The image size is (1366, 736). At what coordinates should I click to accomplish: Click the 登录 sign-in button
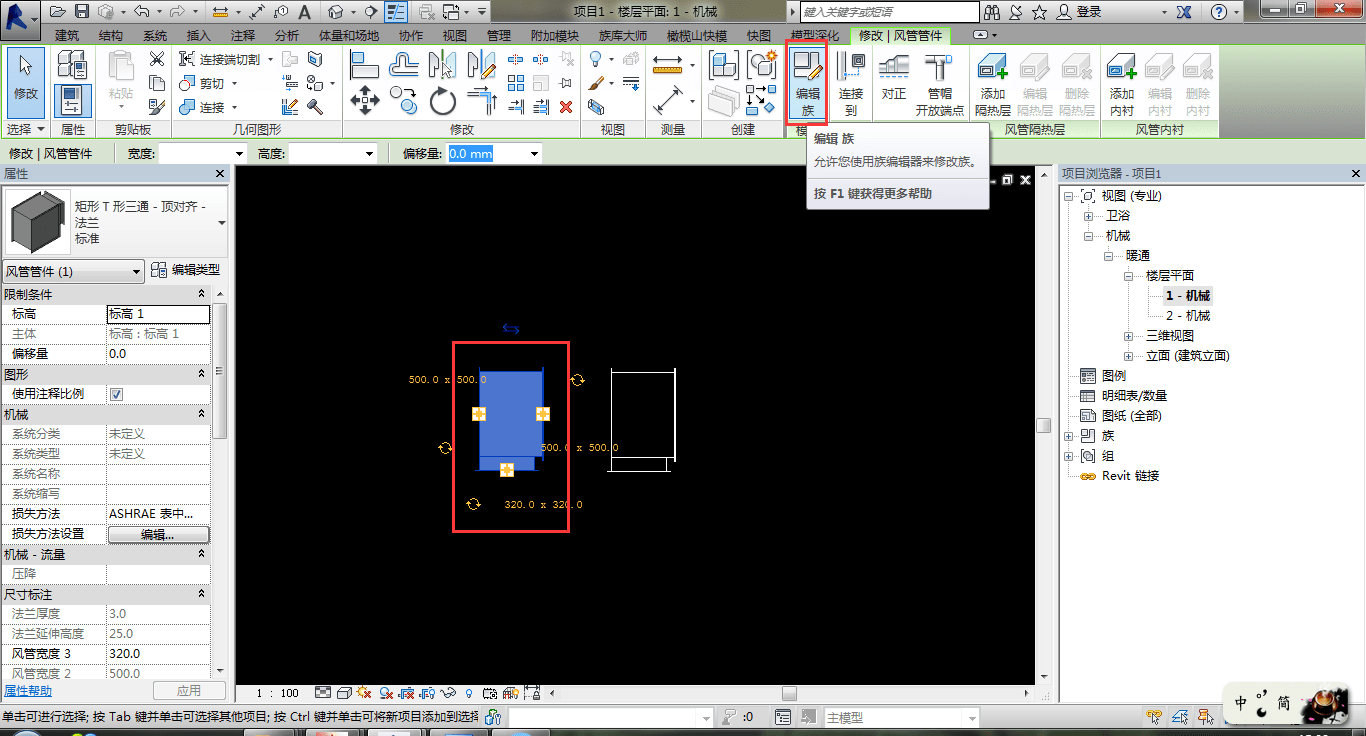1080,12
